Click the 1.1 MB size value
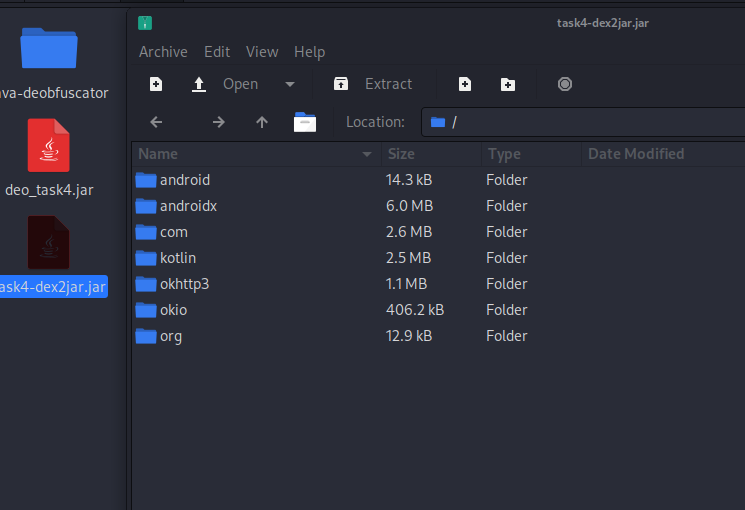 (x=406, y=284)
